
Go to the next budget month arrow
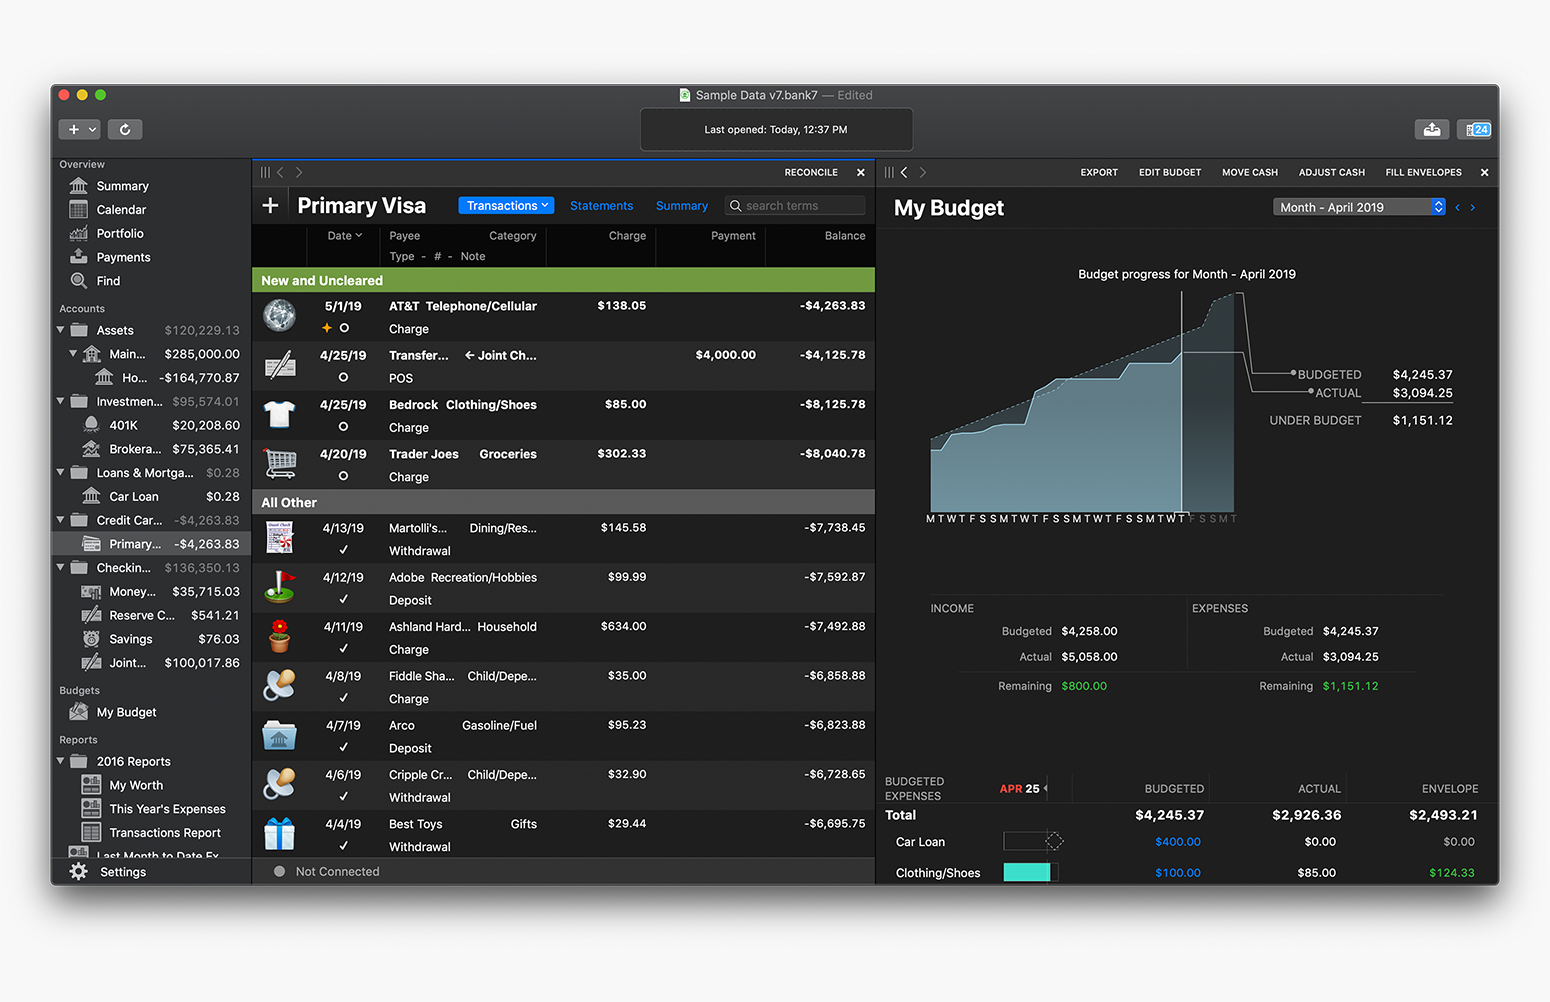(1472, 207)
